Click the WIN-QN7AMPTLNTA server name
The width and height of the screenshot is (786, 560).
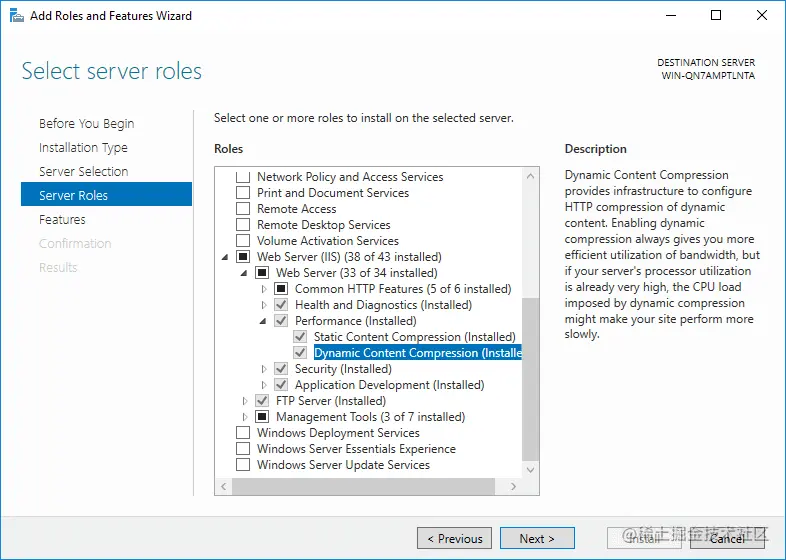(708, 76)
